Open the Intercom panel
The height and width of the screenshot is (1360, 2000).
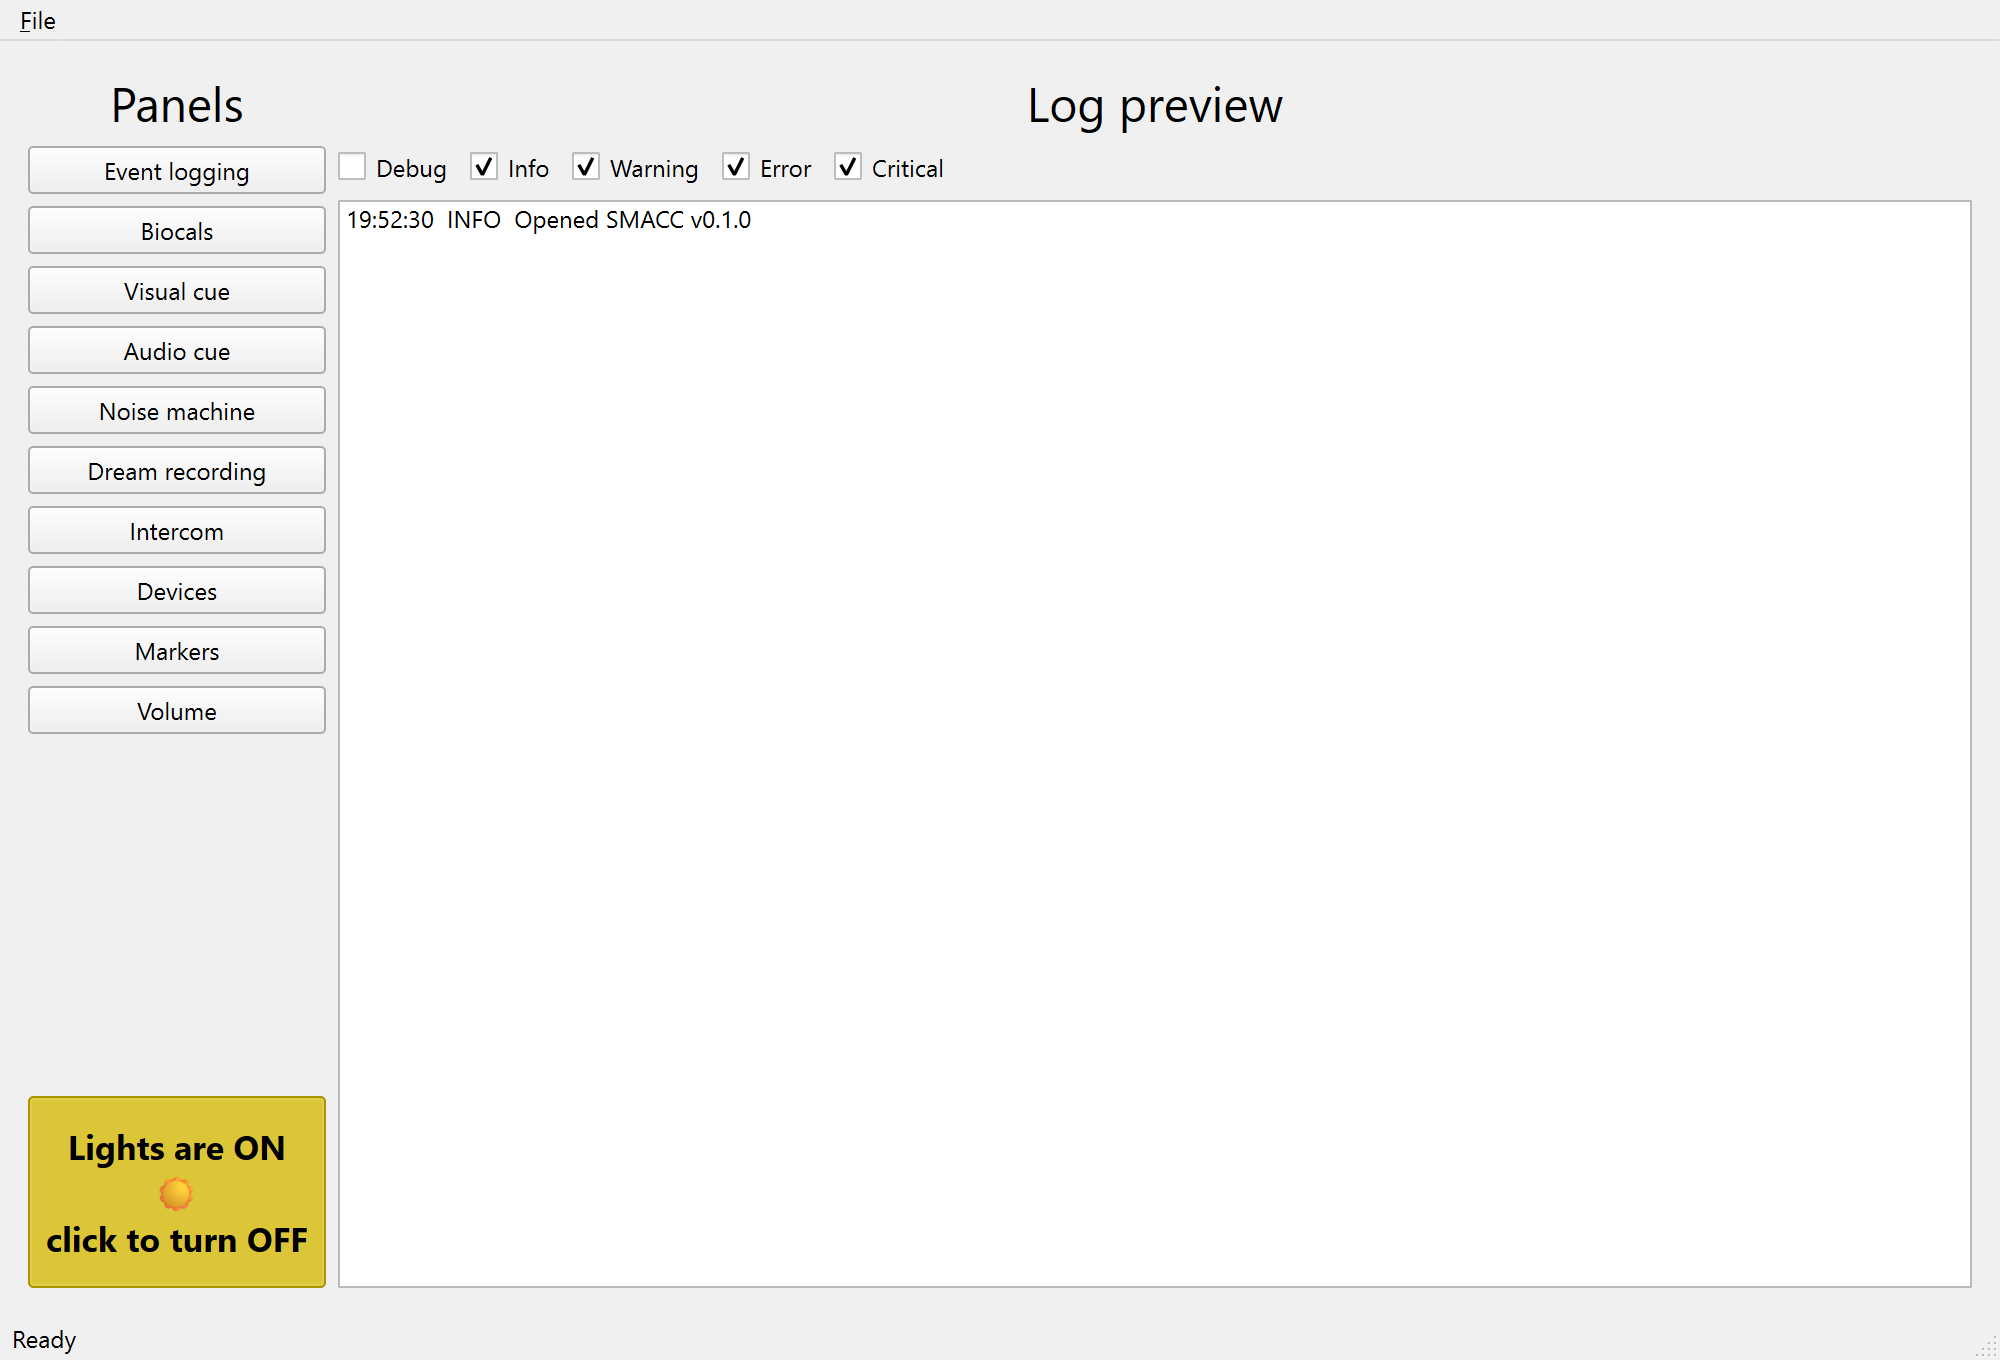[177, 531]
